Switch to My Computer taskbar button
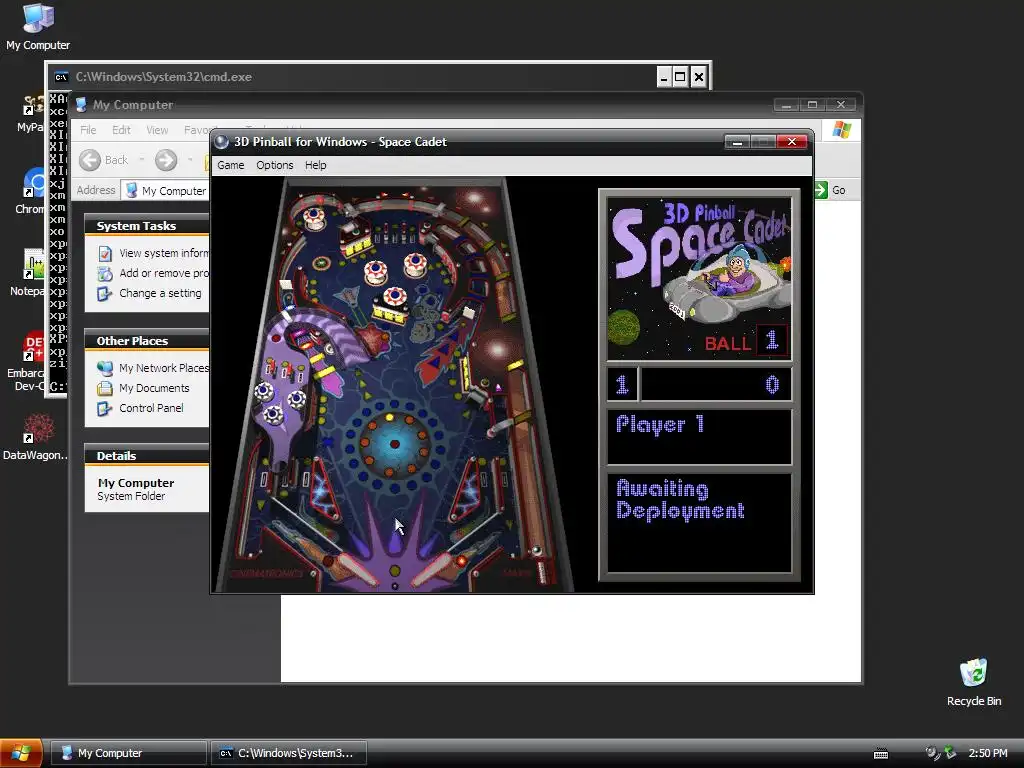The height and width of the screenshot is (768, 1024). [x=129, y=753]
